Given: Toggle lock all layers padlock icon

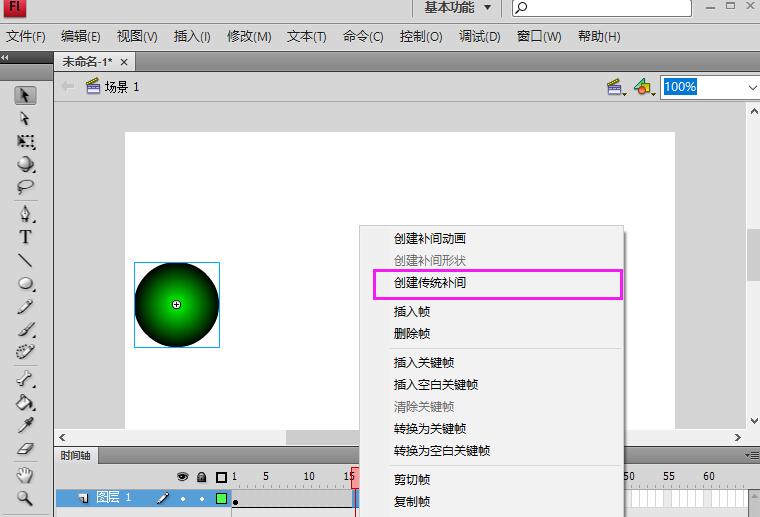Looking at the screenshot, I should [x=202, y=477].
